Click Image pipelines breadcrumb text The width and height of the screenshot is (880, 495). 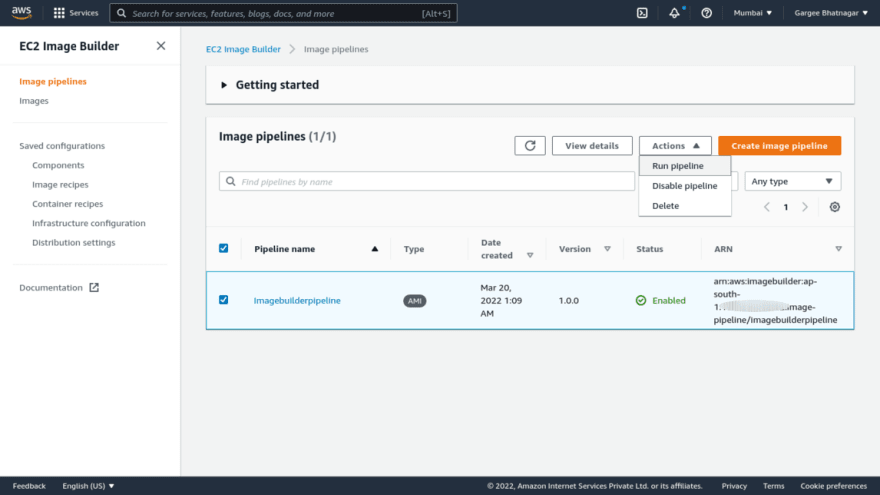tap(336, 49)
